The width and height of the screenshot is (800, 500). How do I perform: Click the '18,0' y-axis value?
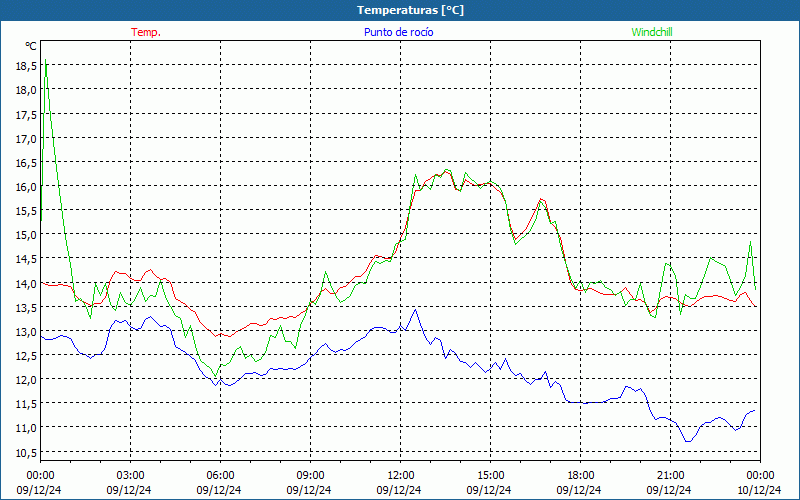[26, 90]
